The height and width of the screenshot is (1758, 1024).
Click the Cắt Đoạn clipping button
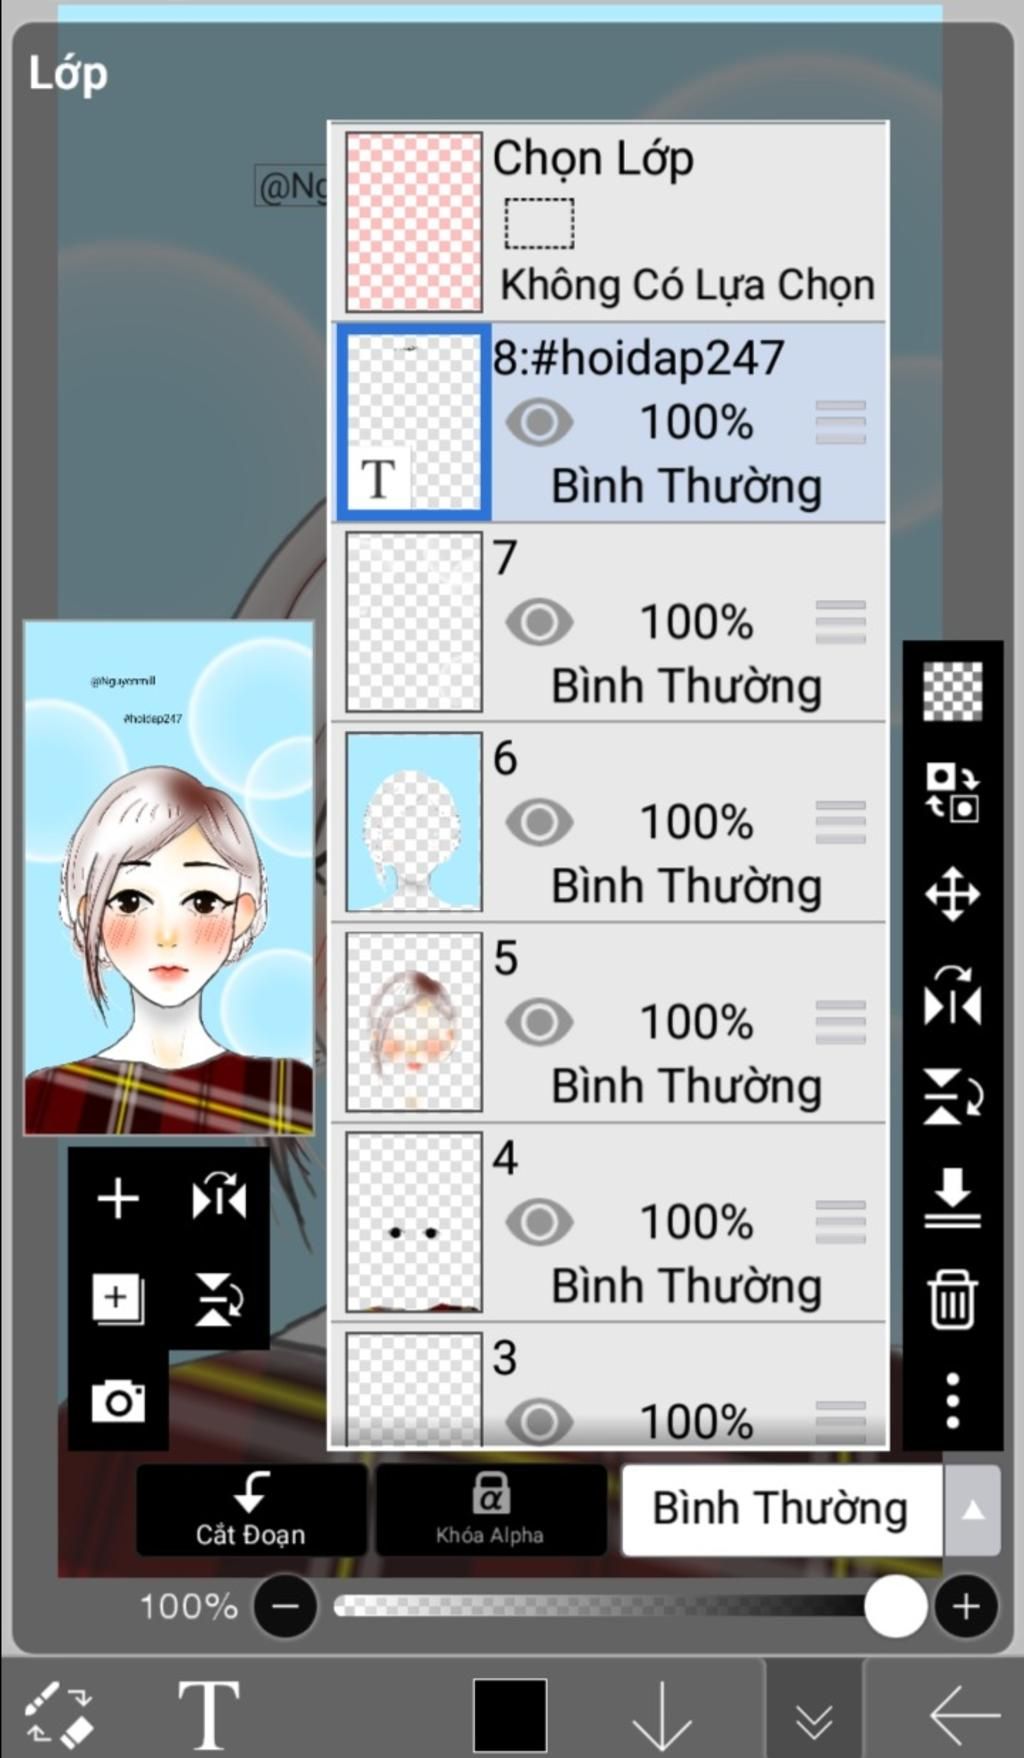point(251,1510)
